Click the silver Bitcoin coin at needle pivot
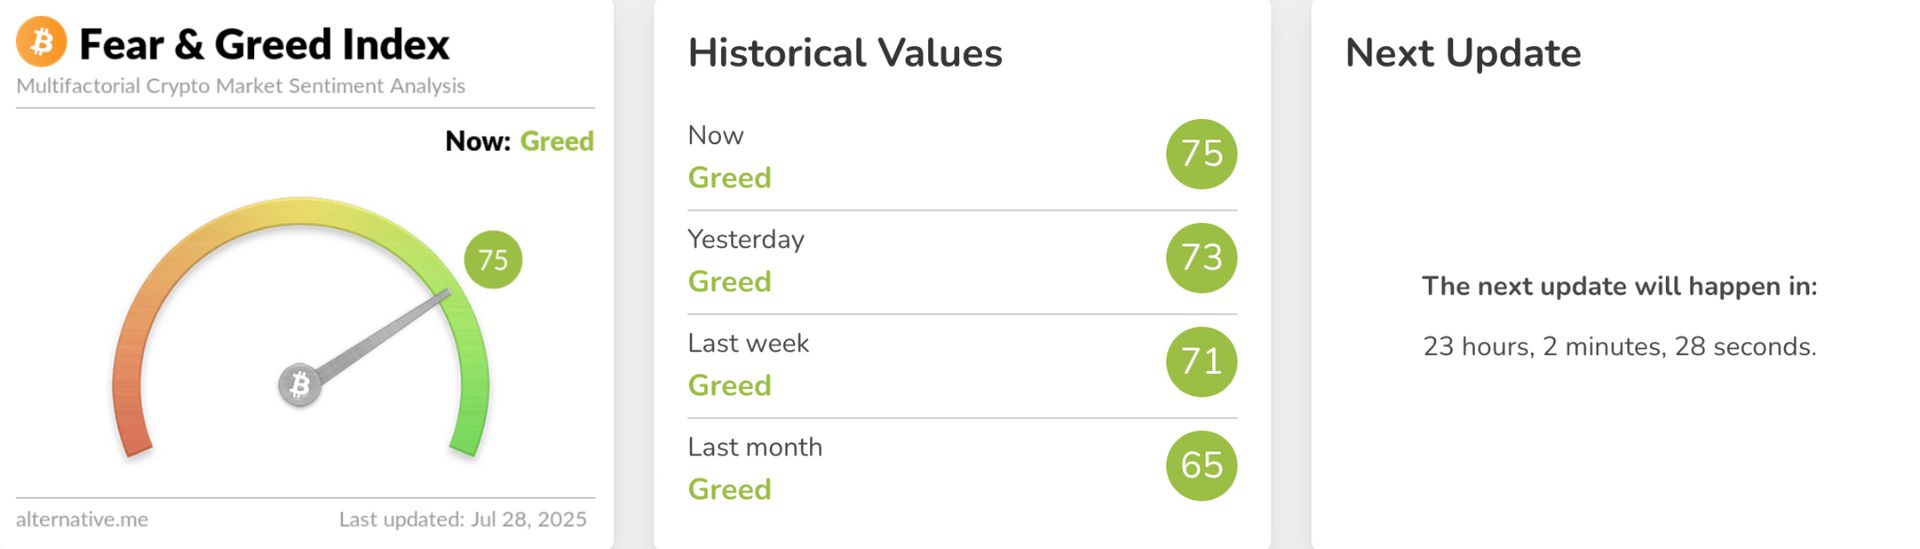Viewport: 1920px width, 549px height. point(299,385)
